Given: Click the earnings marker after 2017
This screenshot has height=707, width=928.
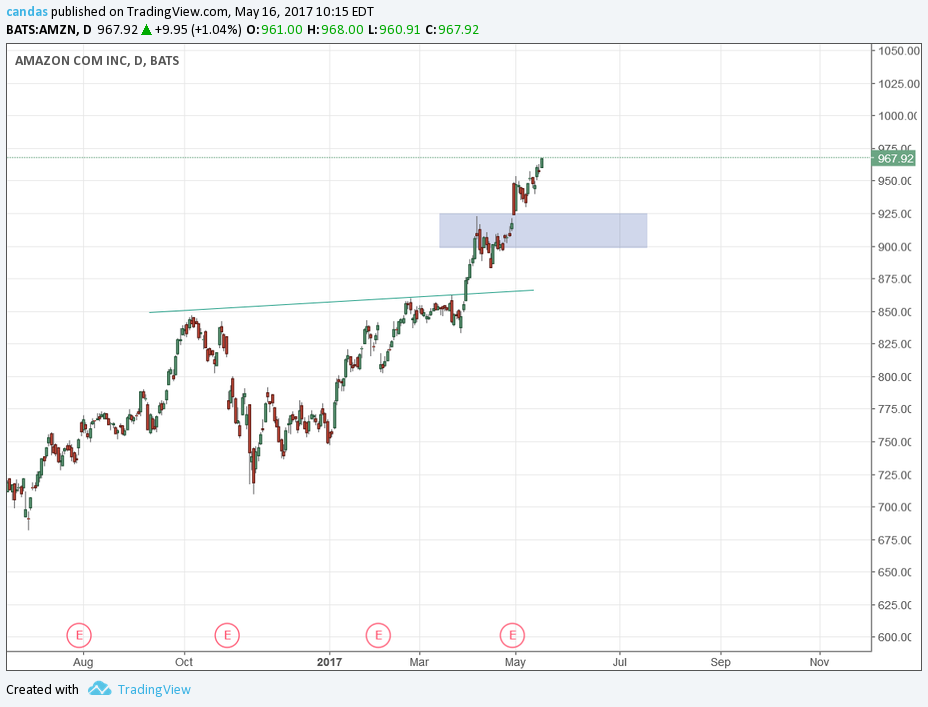Looking at the screenshot, I should pyautogui.click(x=378, y=635).
